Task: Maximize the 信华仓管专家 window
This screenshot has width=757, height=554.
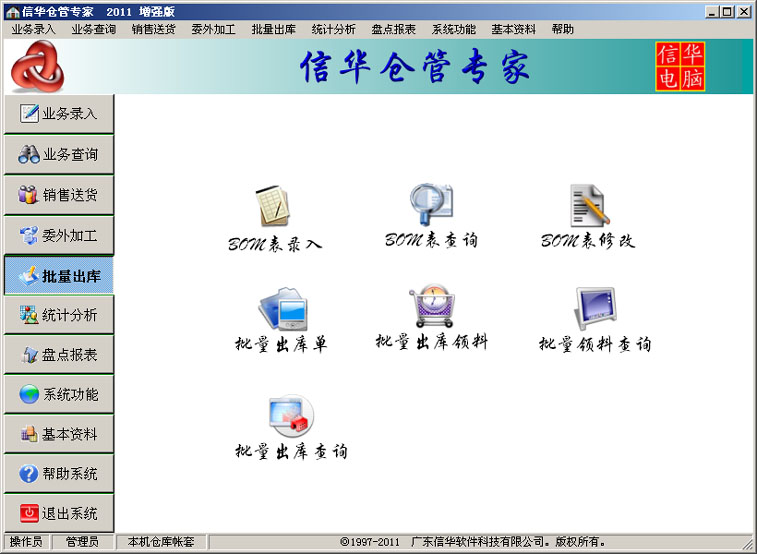Action: [727, 12]
